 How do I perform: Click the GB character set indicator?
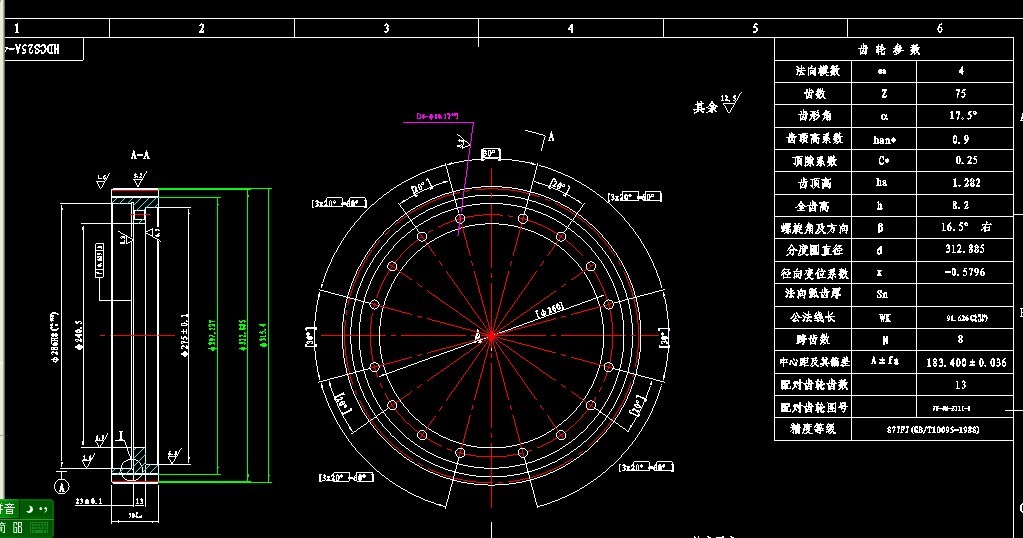pyautogui.click(x=18, y=528)
